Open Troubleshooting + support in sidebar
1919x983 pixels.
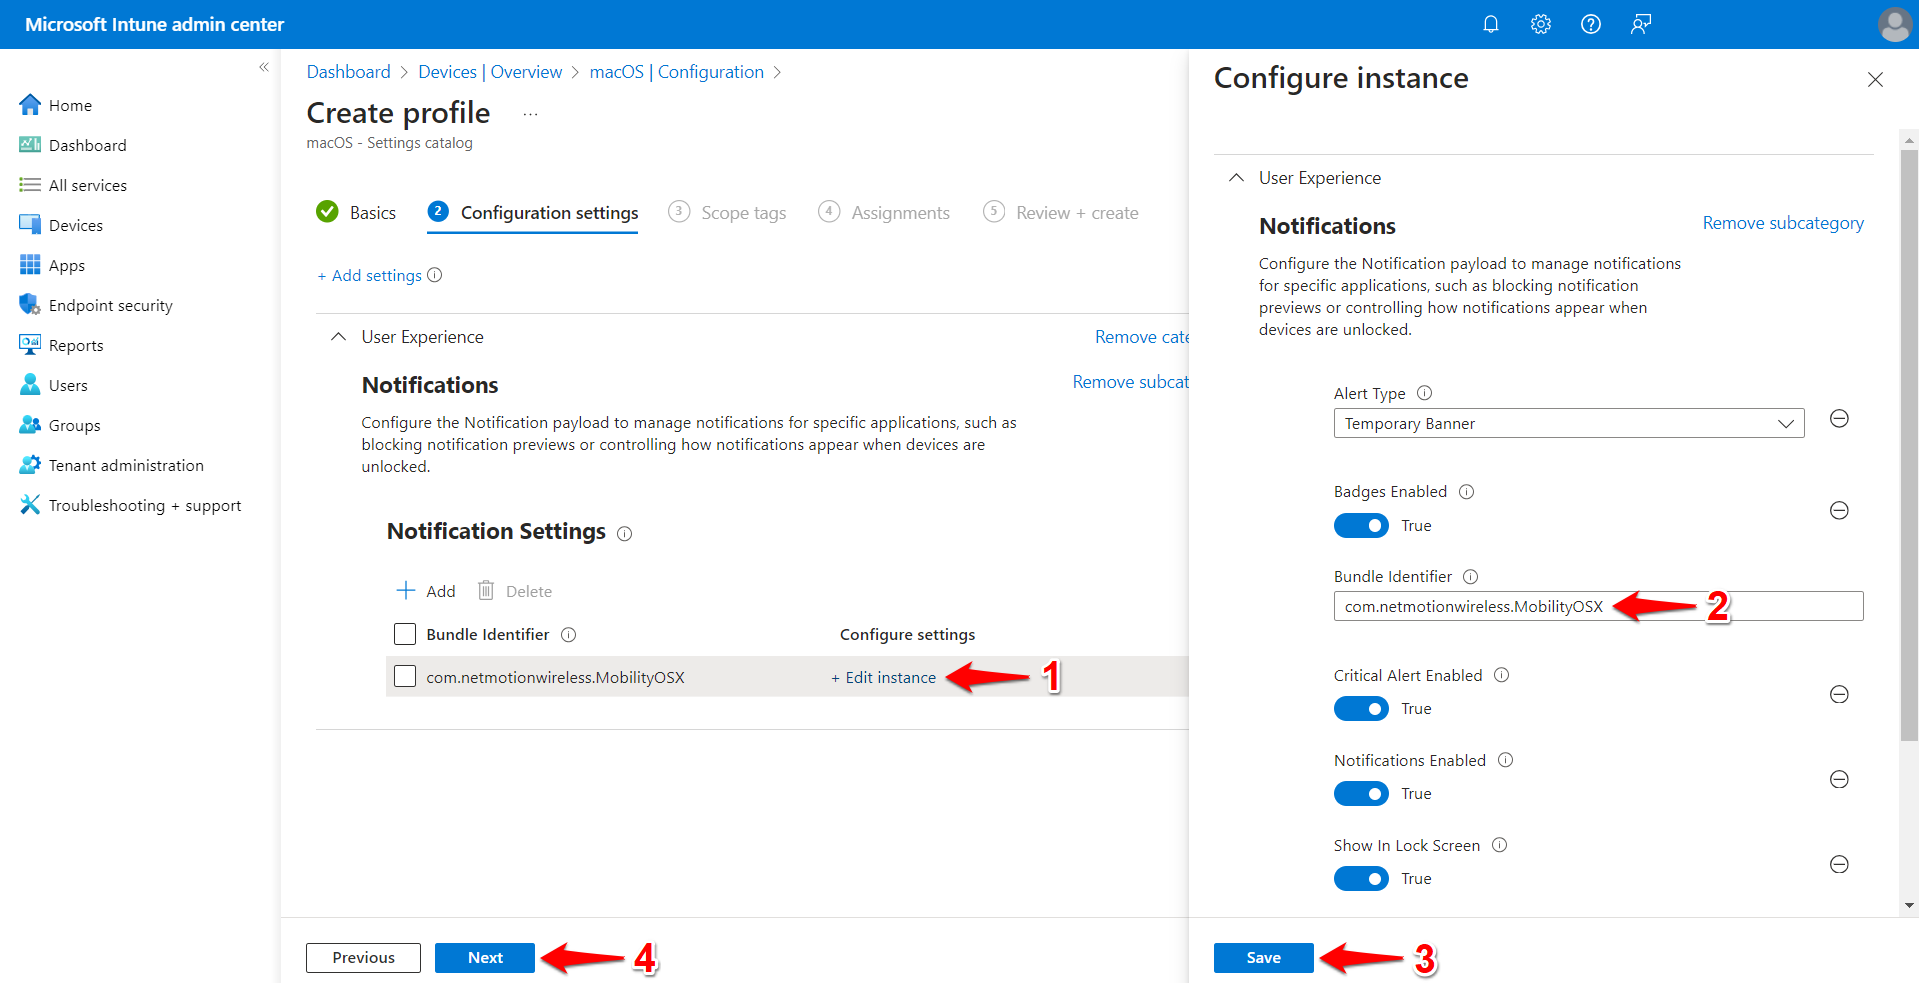click(x=145, y=505)
